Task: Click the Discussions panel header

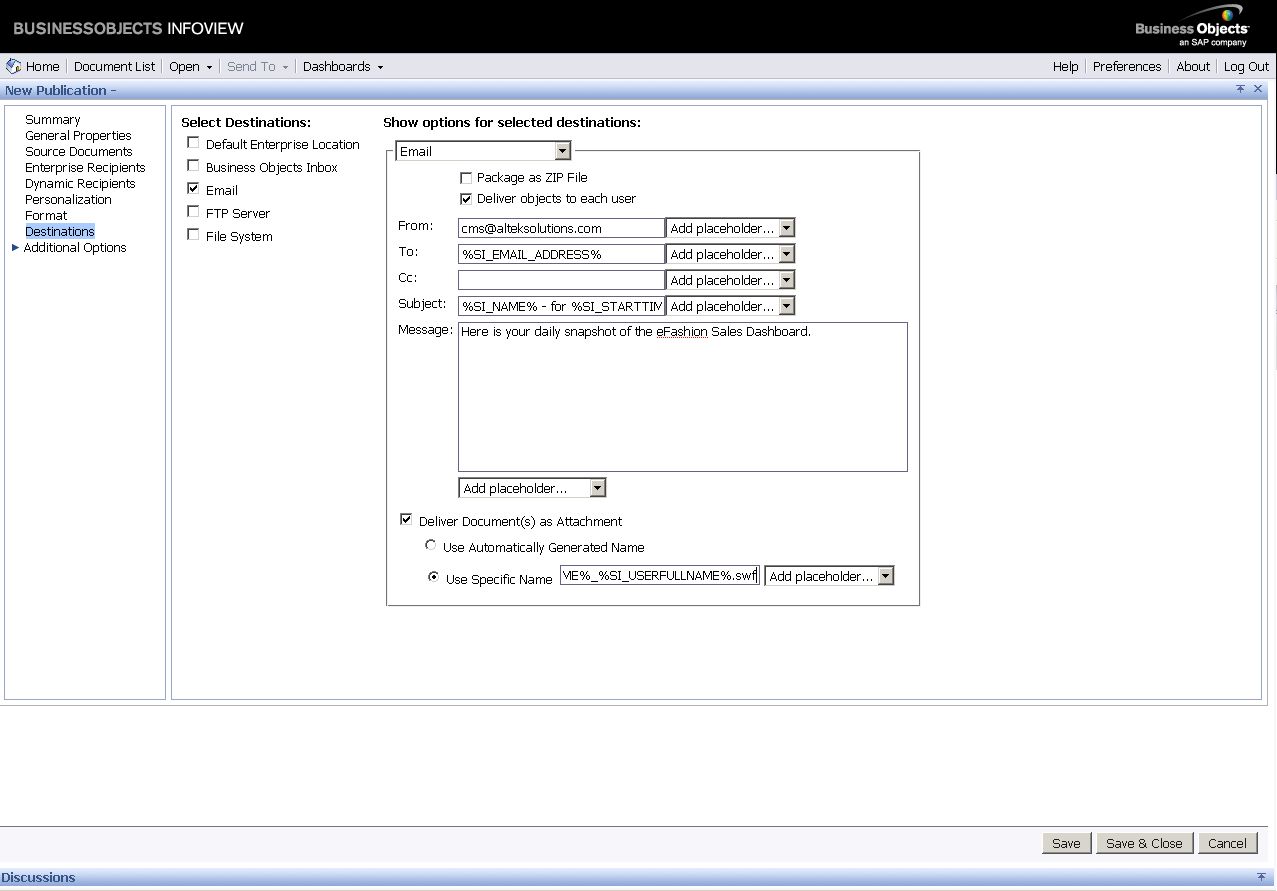Action: click(x=638, y=877)
